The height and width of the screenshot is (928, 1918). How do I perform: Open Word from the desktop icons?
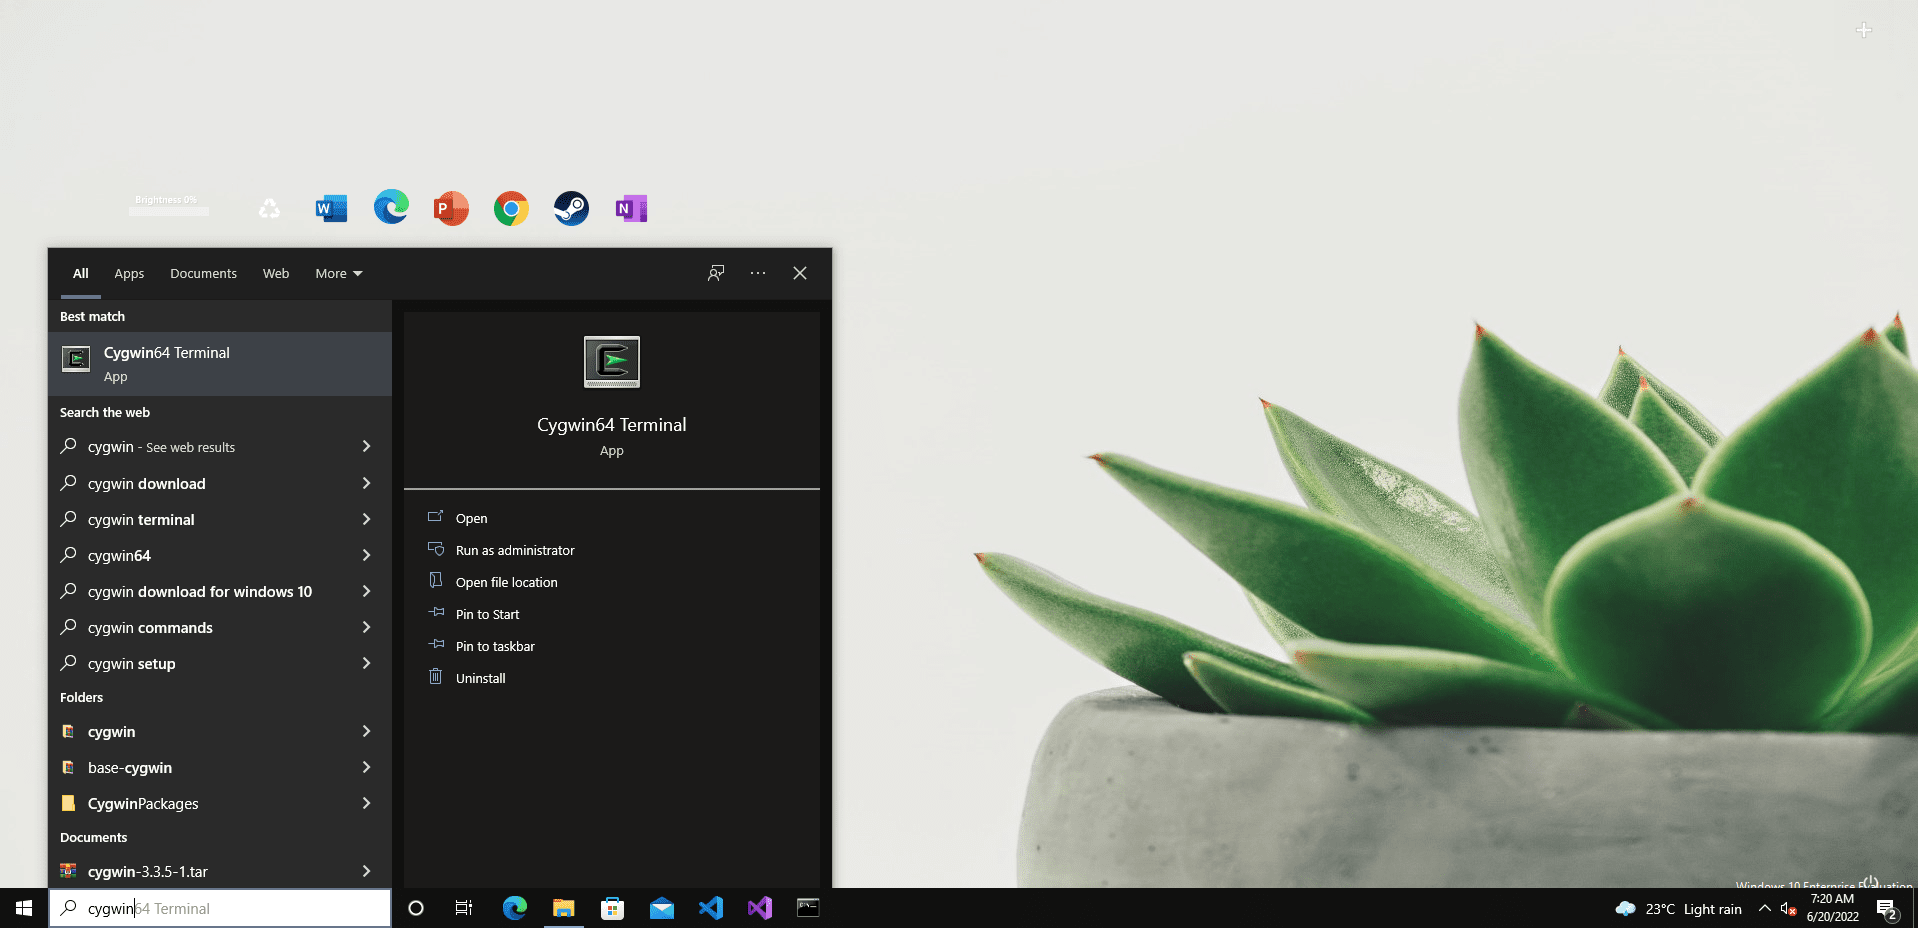[x=331, y=208]
